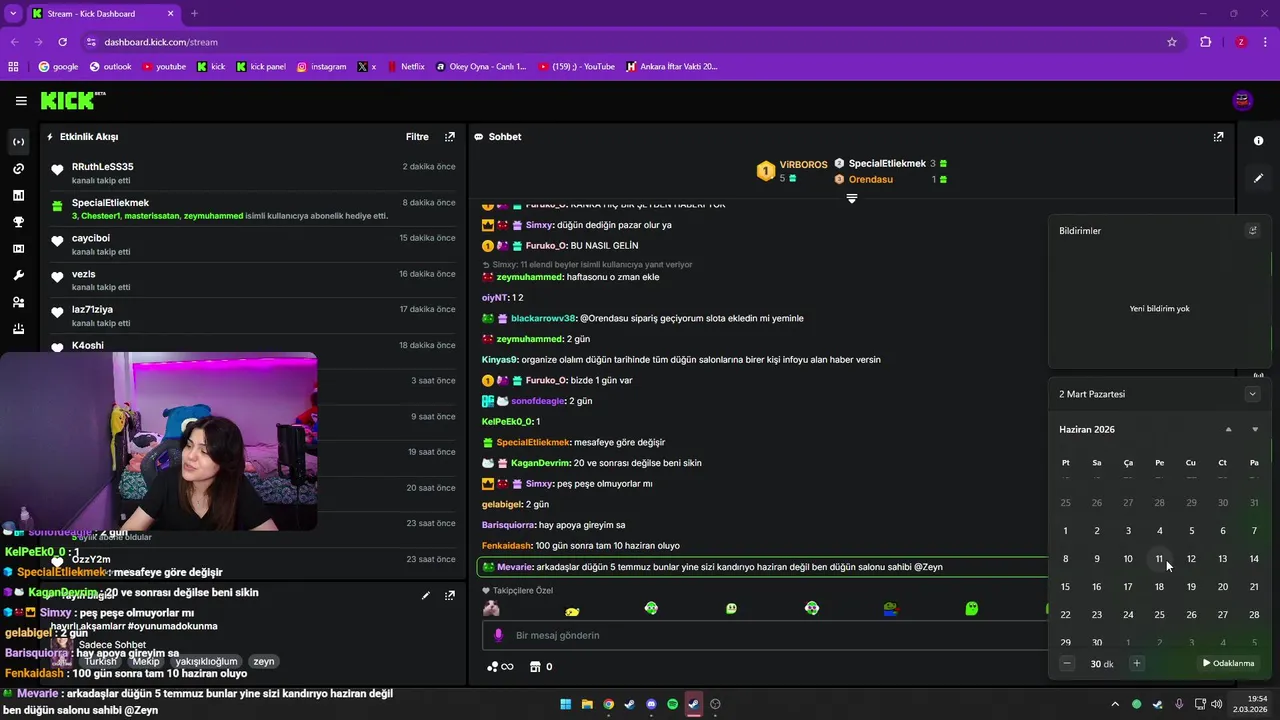Open the video clips icon in sidebar

(18, 249)
